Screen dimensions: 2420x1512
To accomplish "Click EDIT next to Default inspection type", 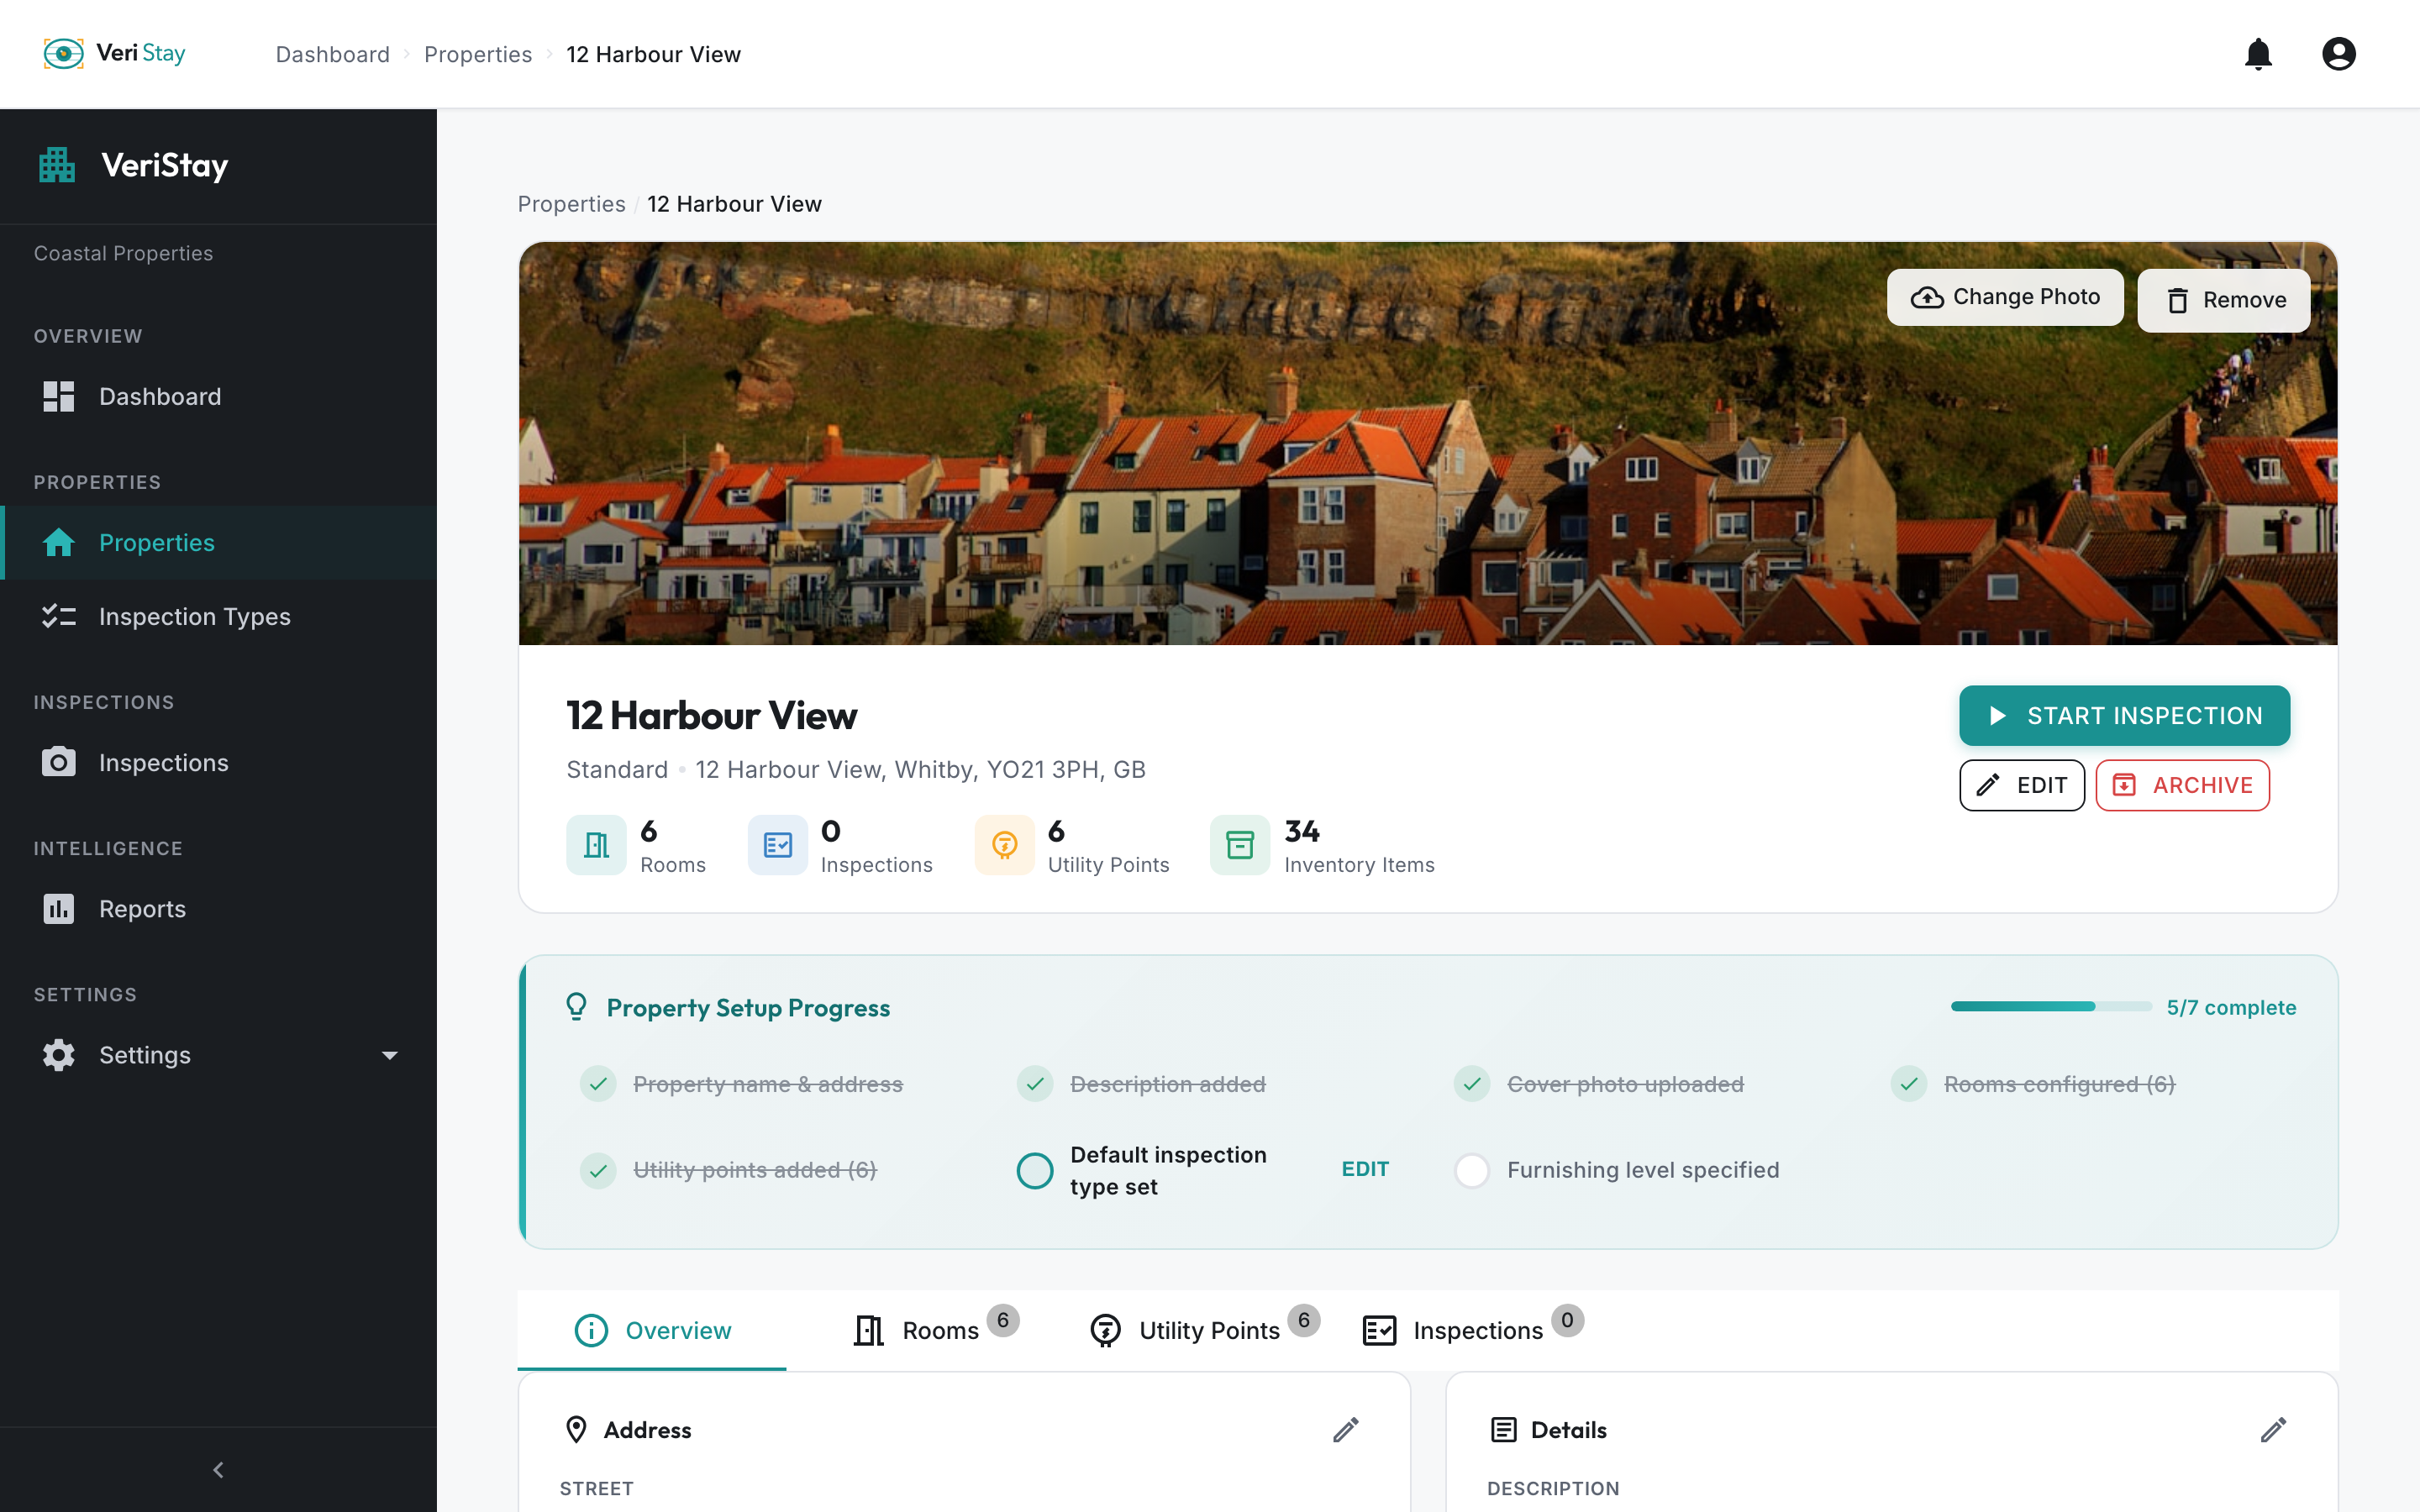I will pyautogui.click(x=1365, y=1169).
